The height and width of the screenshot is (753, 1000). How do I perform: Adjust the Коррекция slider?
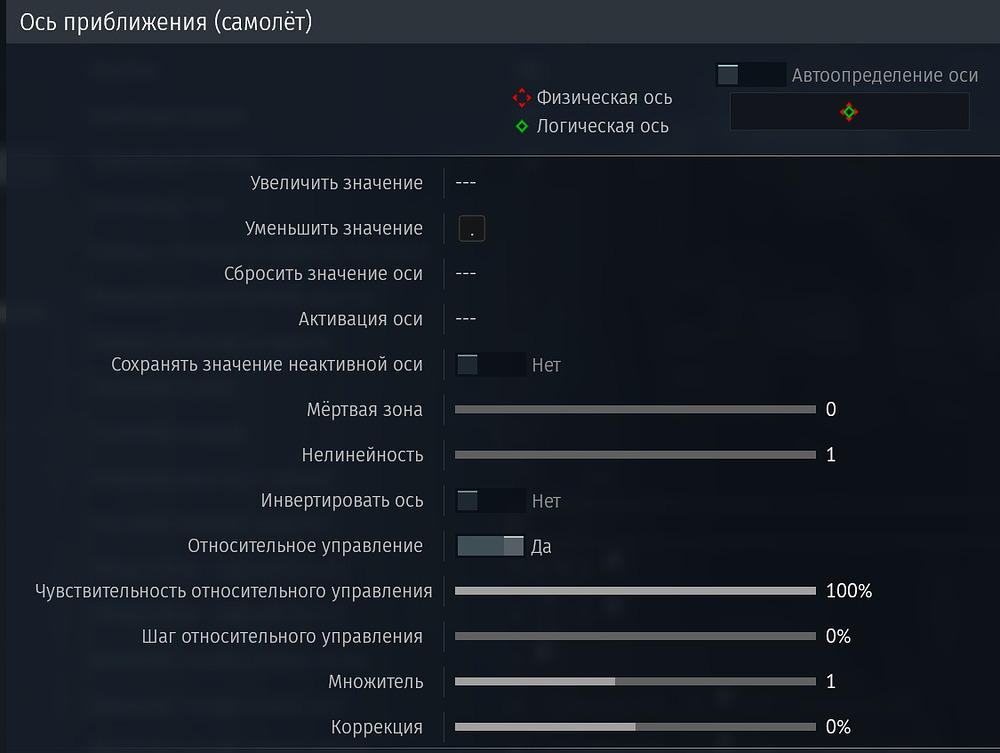tap(635, 727)
